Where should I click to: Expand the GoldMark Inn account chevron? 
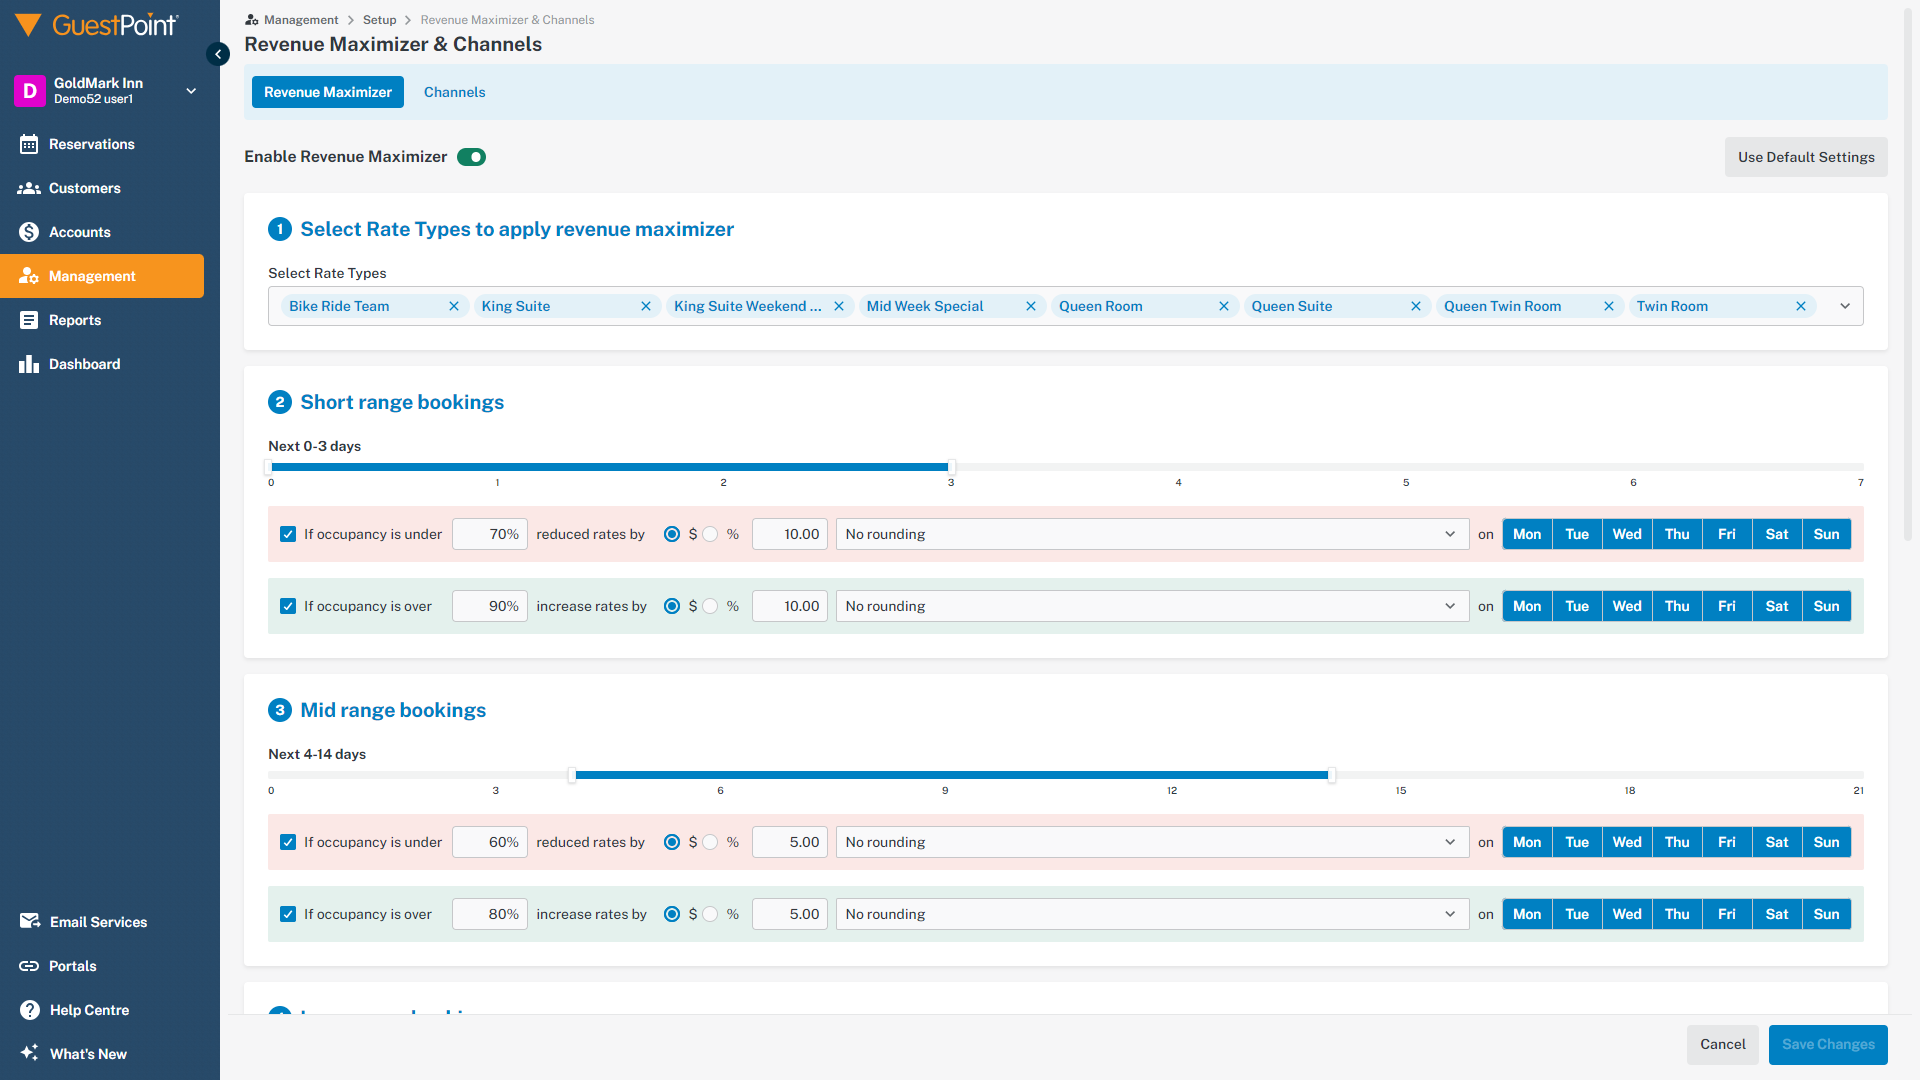pos(191,91)
